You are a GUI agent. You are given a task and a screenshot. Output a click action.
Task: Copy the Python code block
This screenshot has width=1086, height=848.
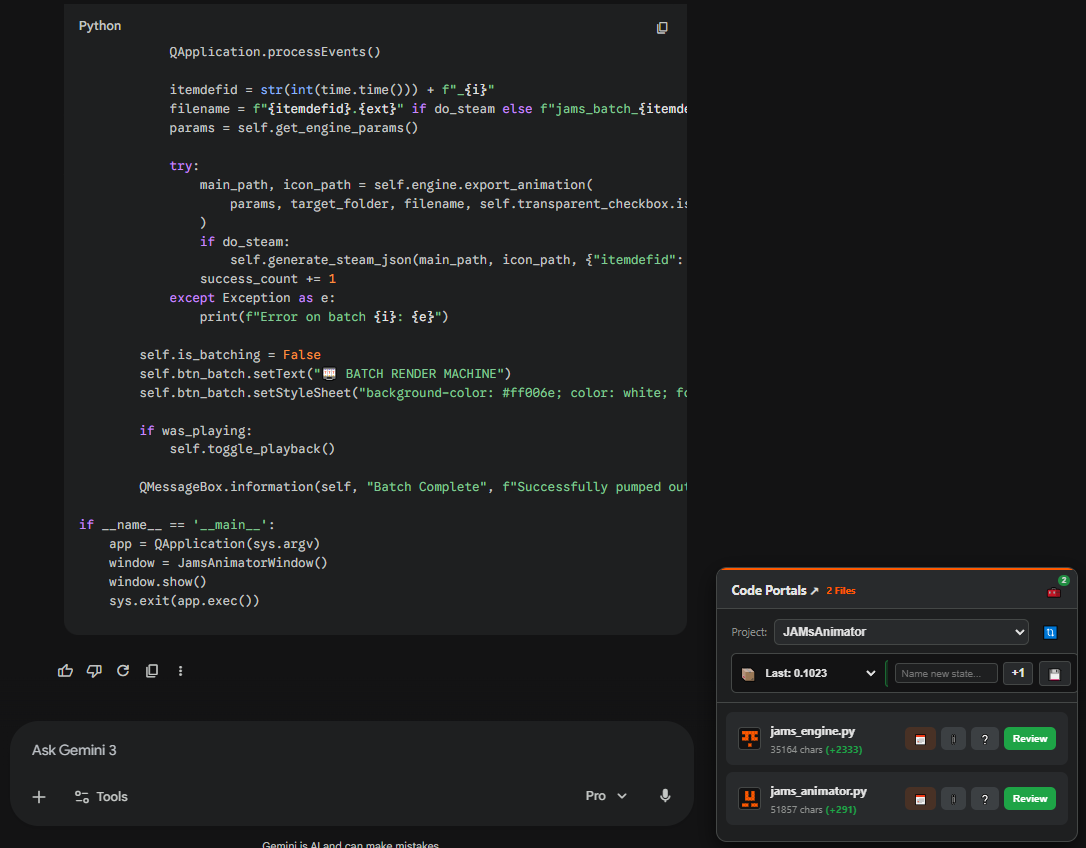point(662,28)
